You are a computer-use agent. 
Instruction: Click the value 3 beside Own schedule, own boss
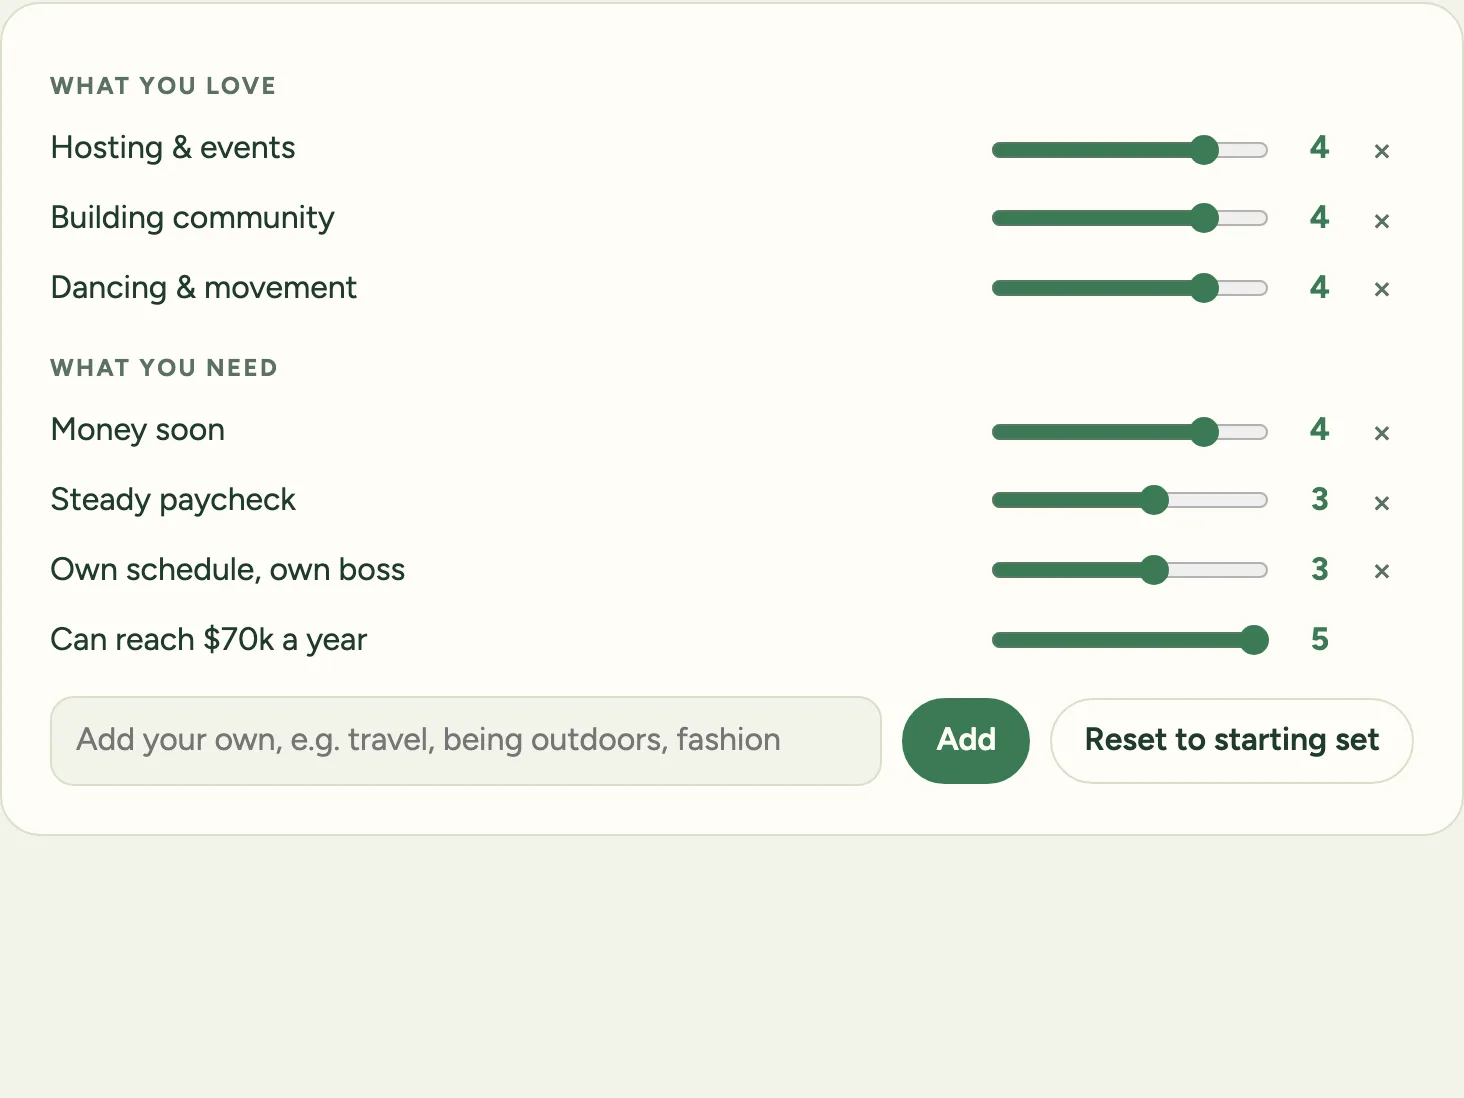tap(1320, 569)
